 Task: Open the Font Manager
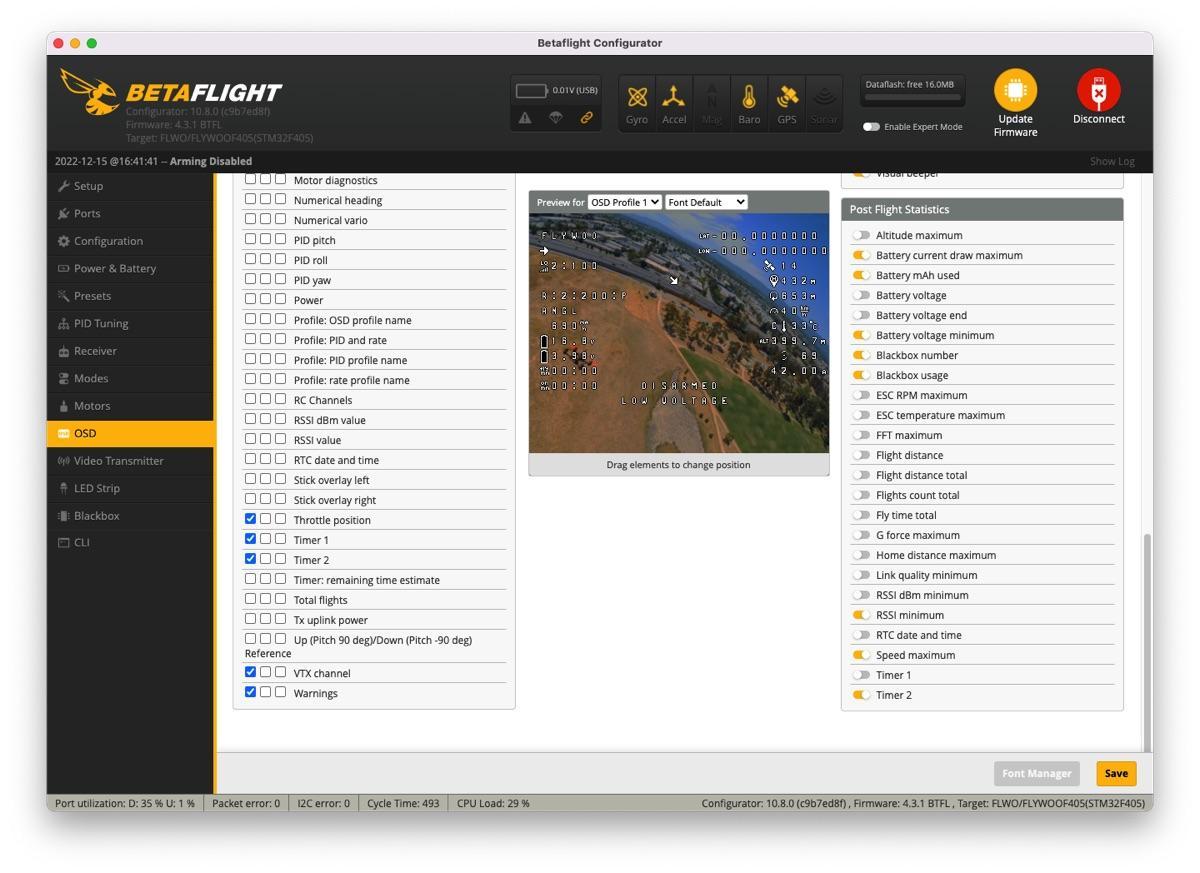click(x=1037, y=773)
